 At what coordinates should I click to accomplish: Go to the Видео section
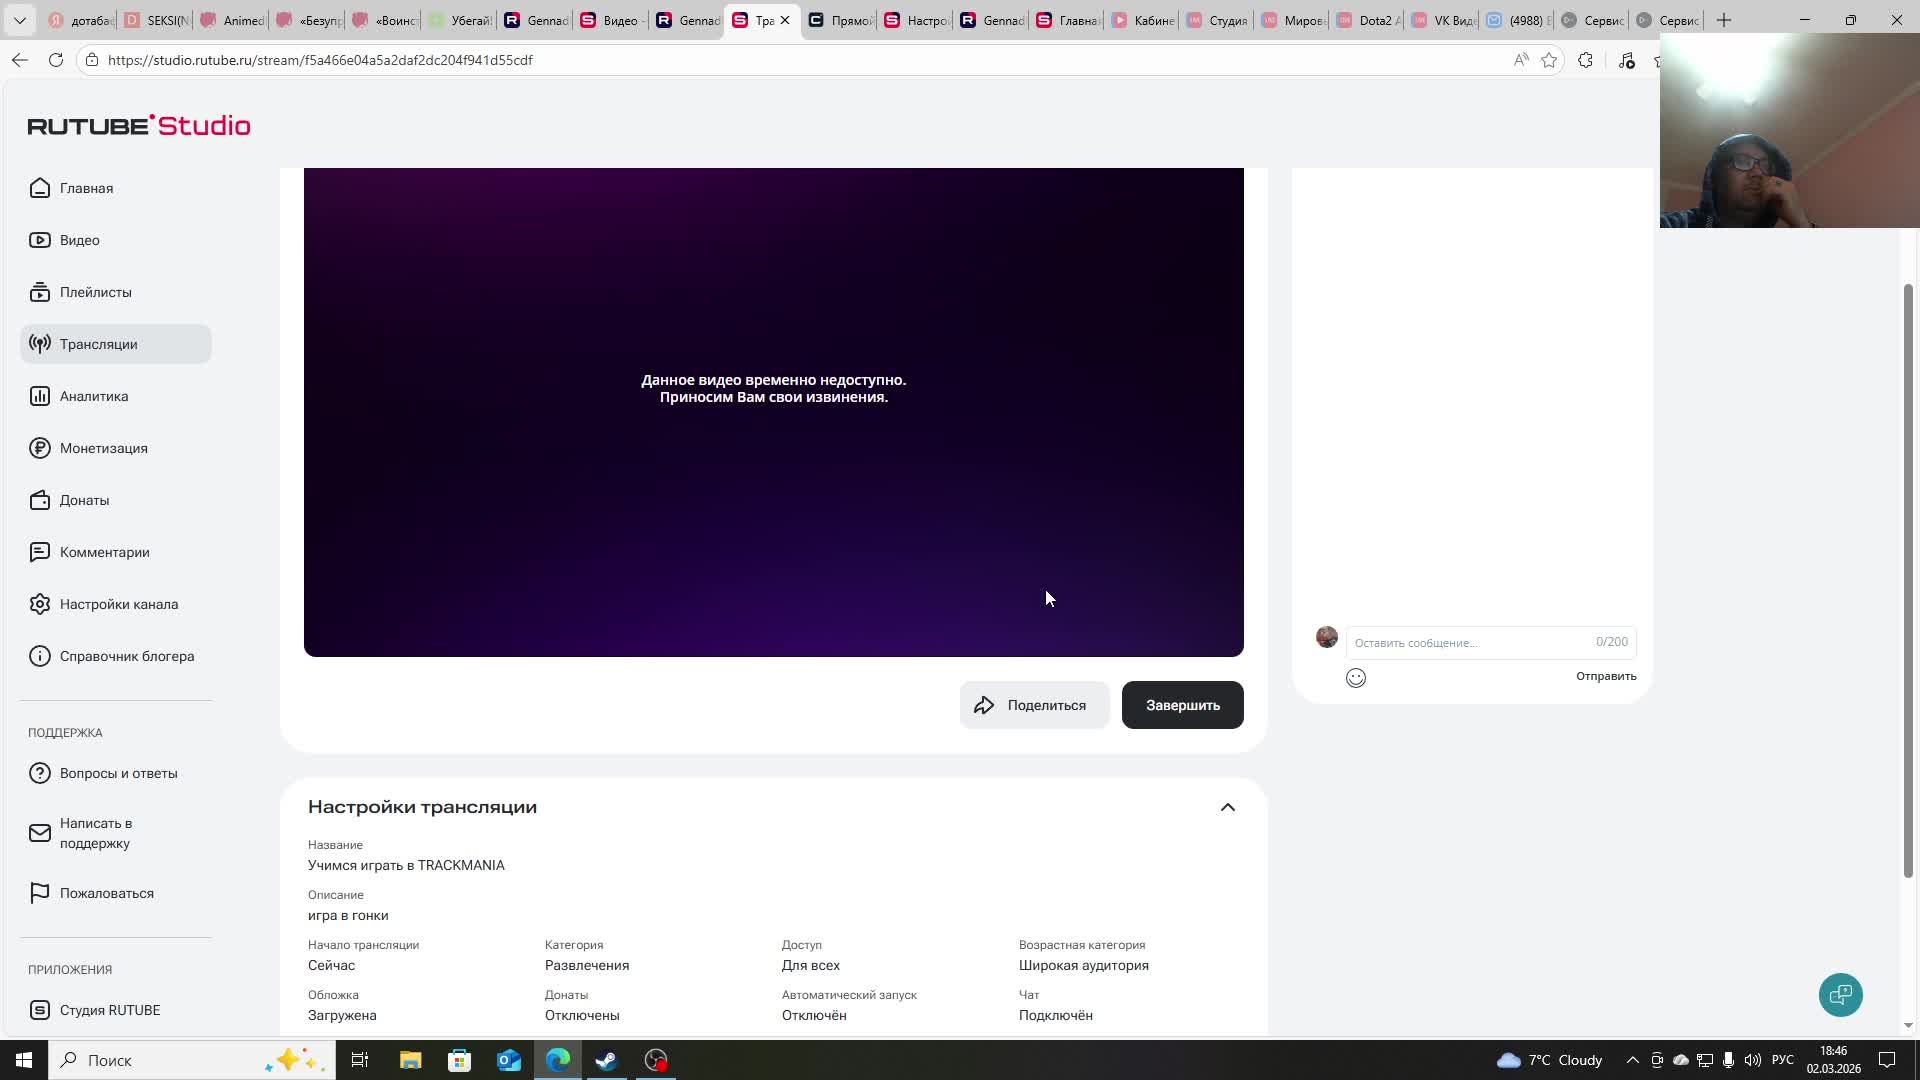(79, 240)
